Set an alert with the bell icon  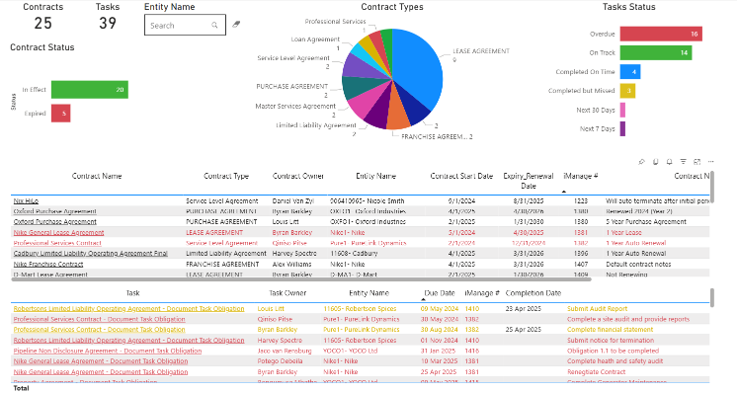669,162
